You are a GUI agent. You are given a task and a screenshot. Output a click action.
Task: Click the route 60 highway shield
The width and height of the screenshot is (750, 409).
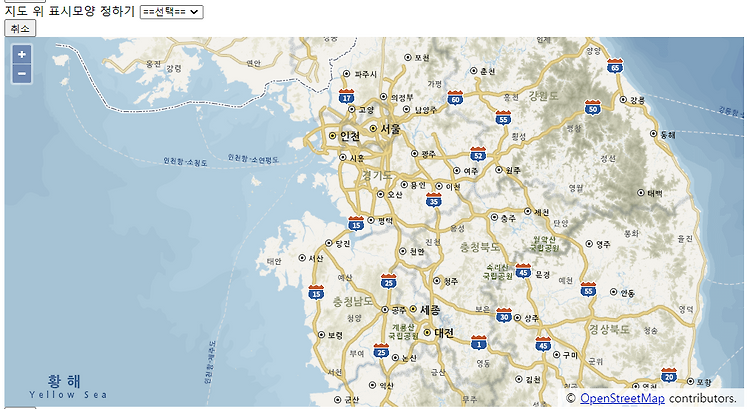coord(455,98)
